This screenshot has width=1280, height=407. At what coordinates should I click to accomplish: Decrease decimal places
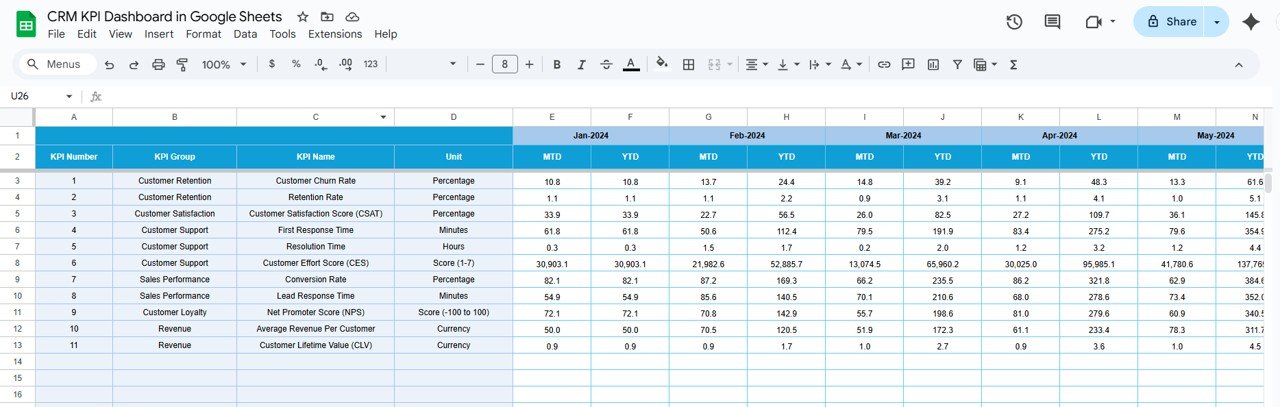(x=320, y=64)
